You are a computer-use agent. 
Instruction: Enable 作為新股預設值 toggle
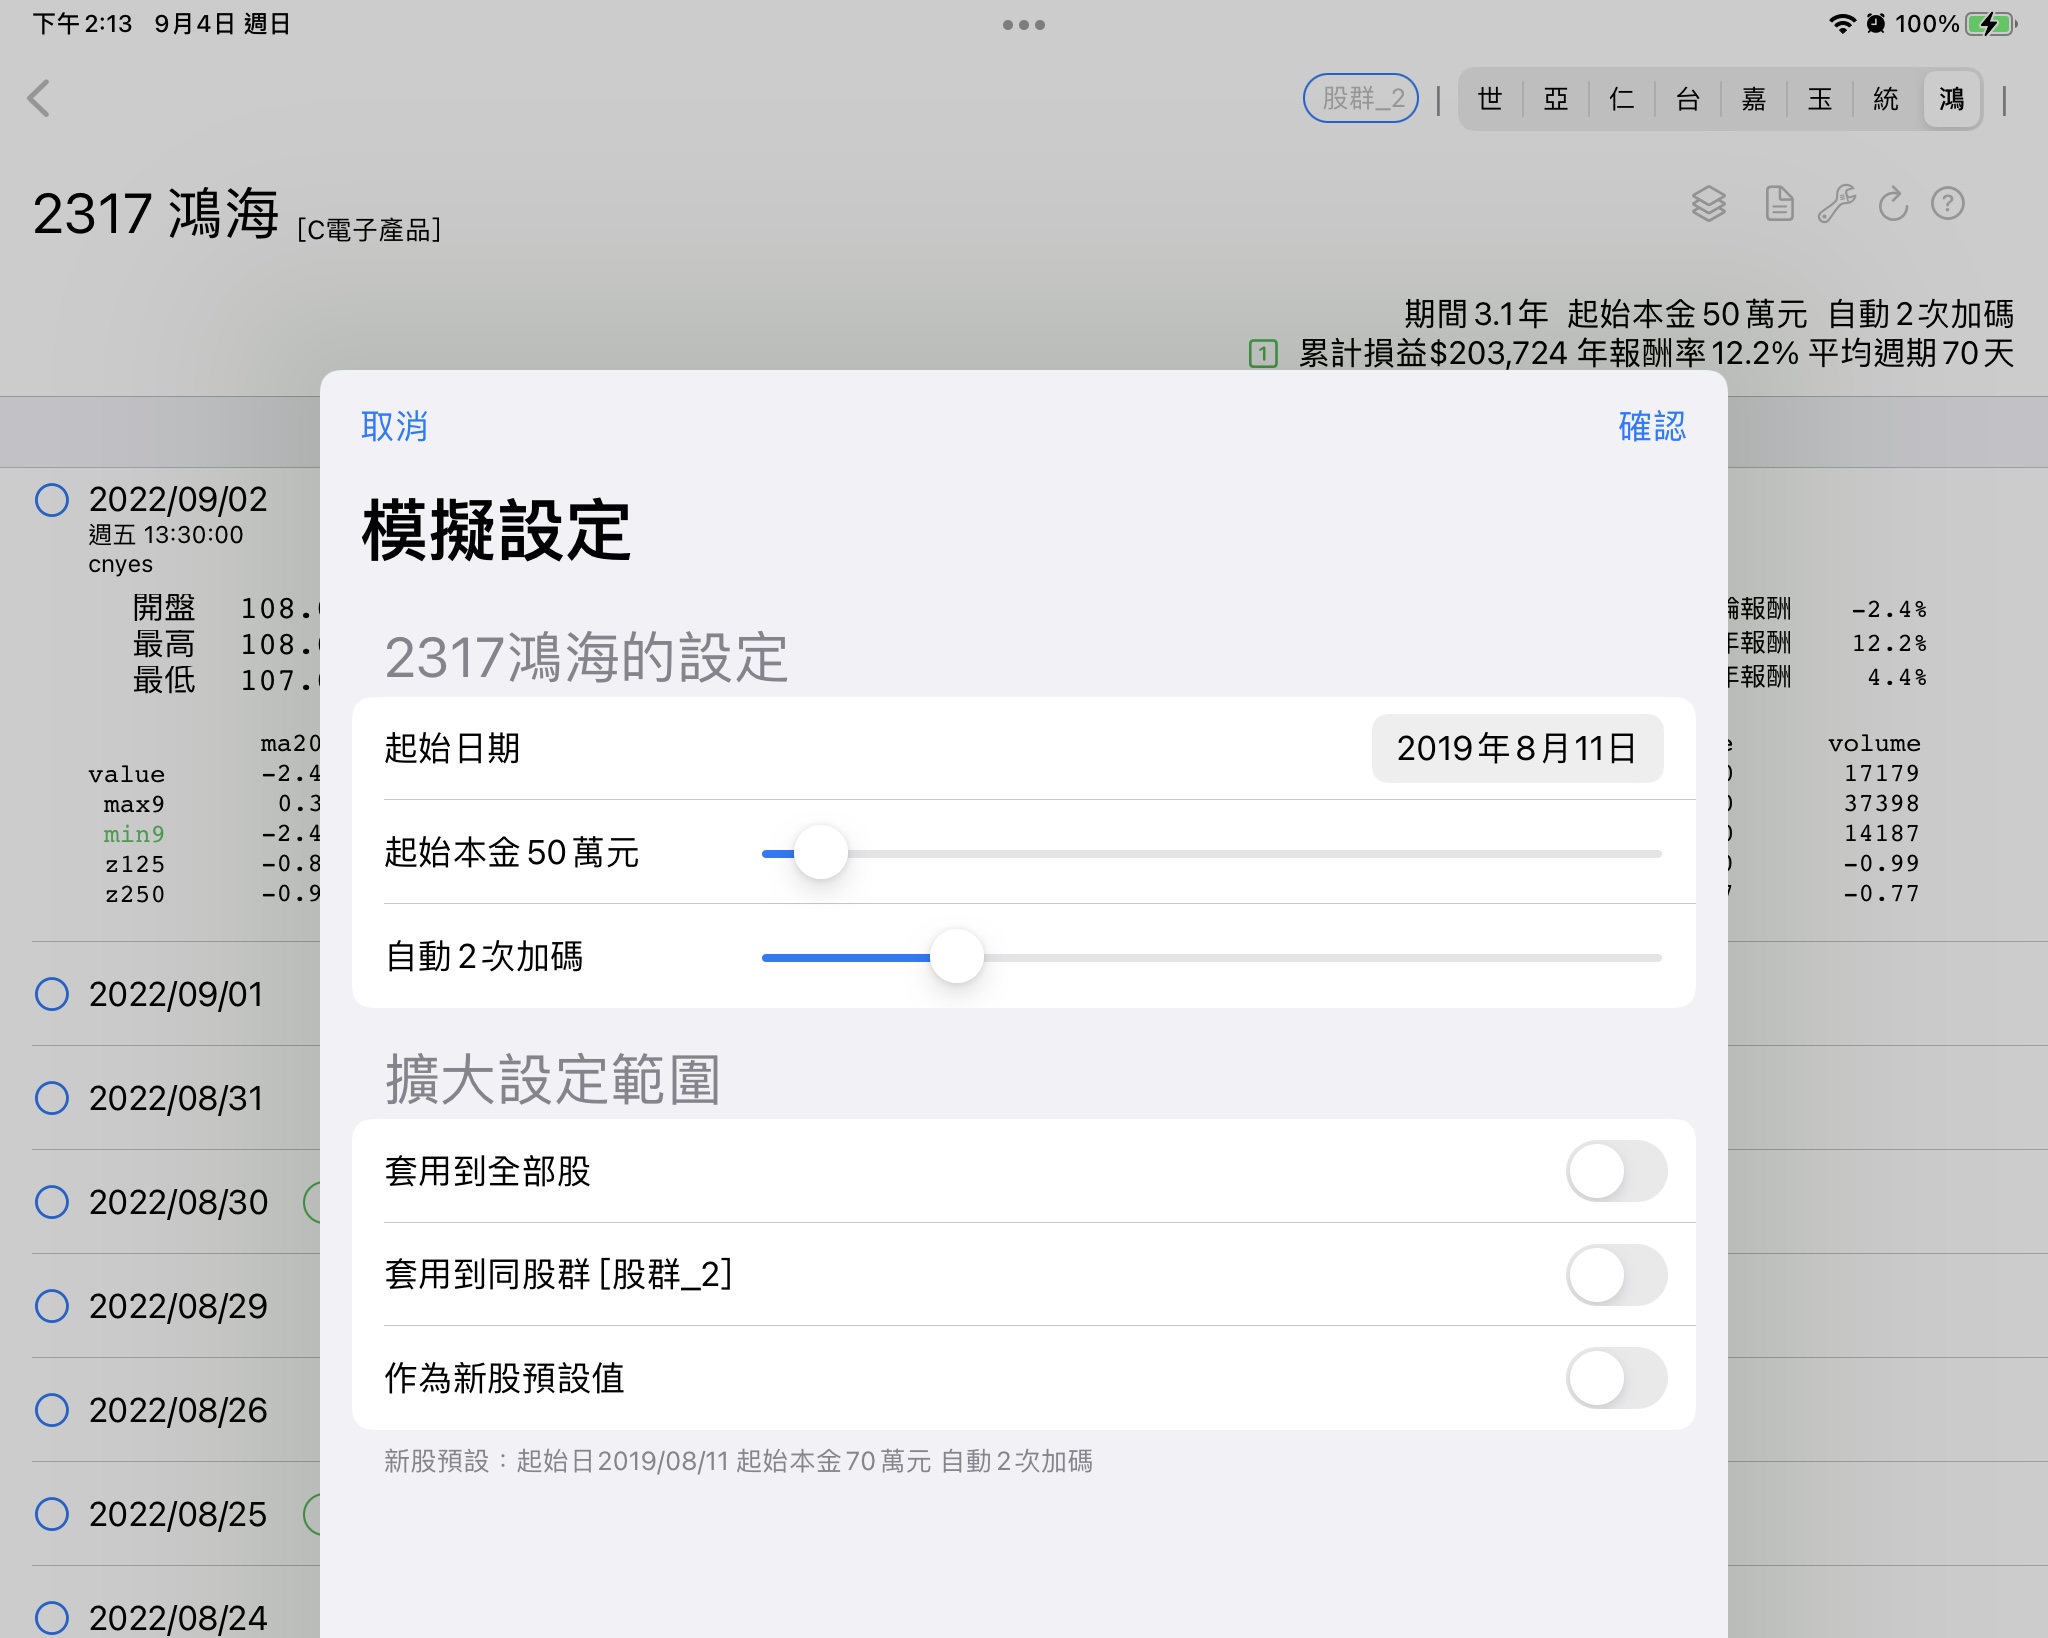(1617, 1379)
